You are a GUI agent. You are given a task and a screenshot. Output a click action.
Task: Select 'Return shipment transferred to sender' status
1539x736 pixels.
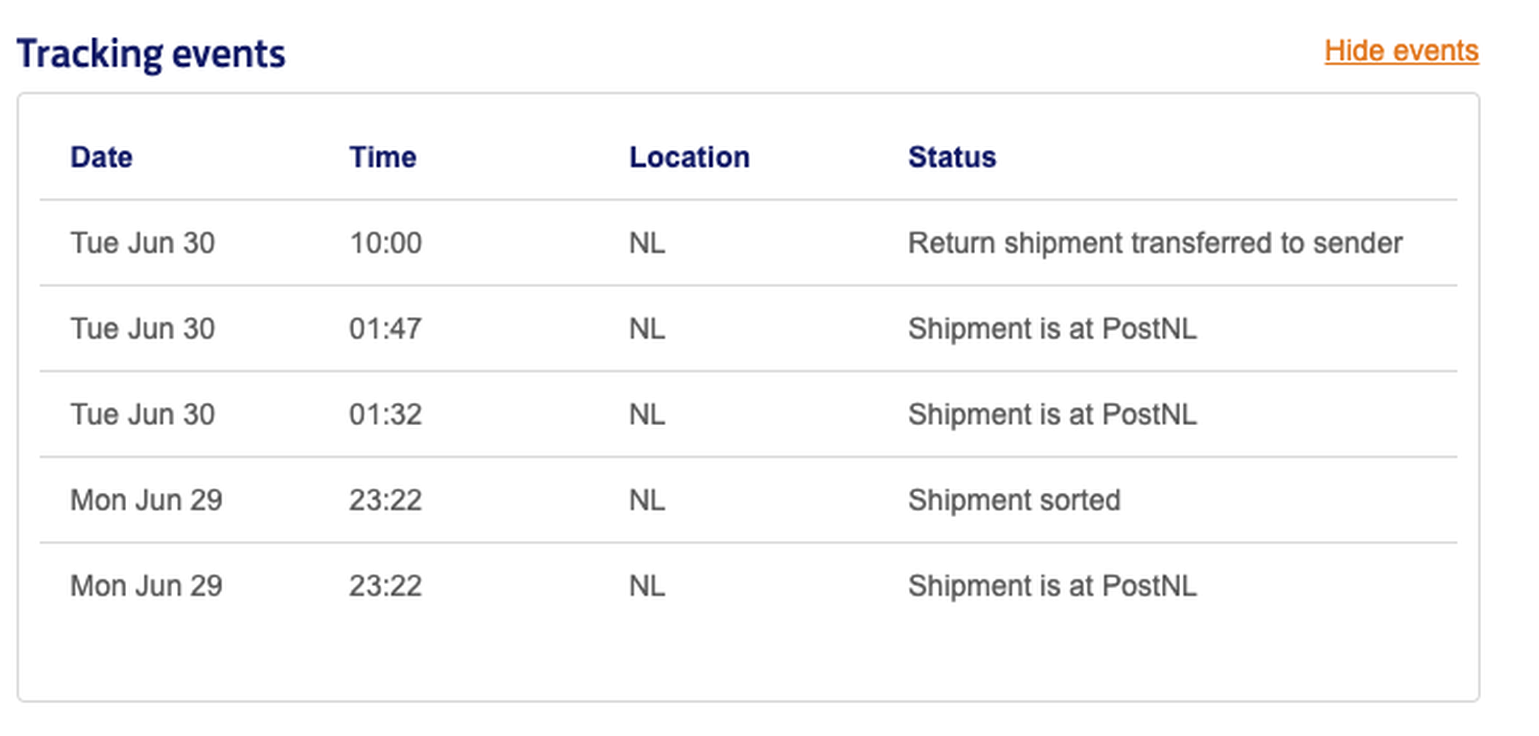click(1155, 243)
